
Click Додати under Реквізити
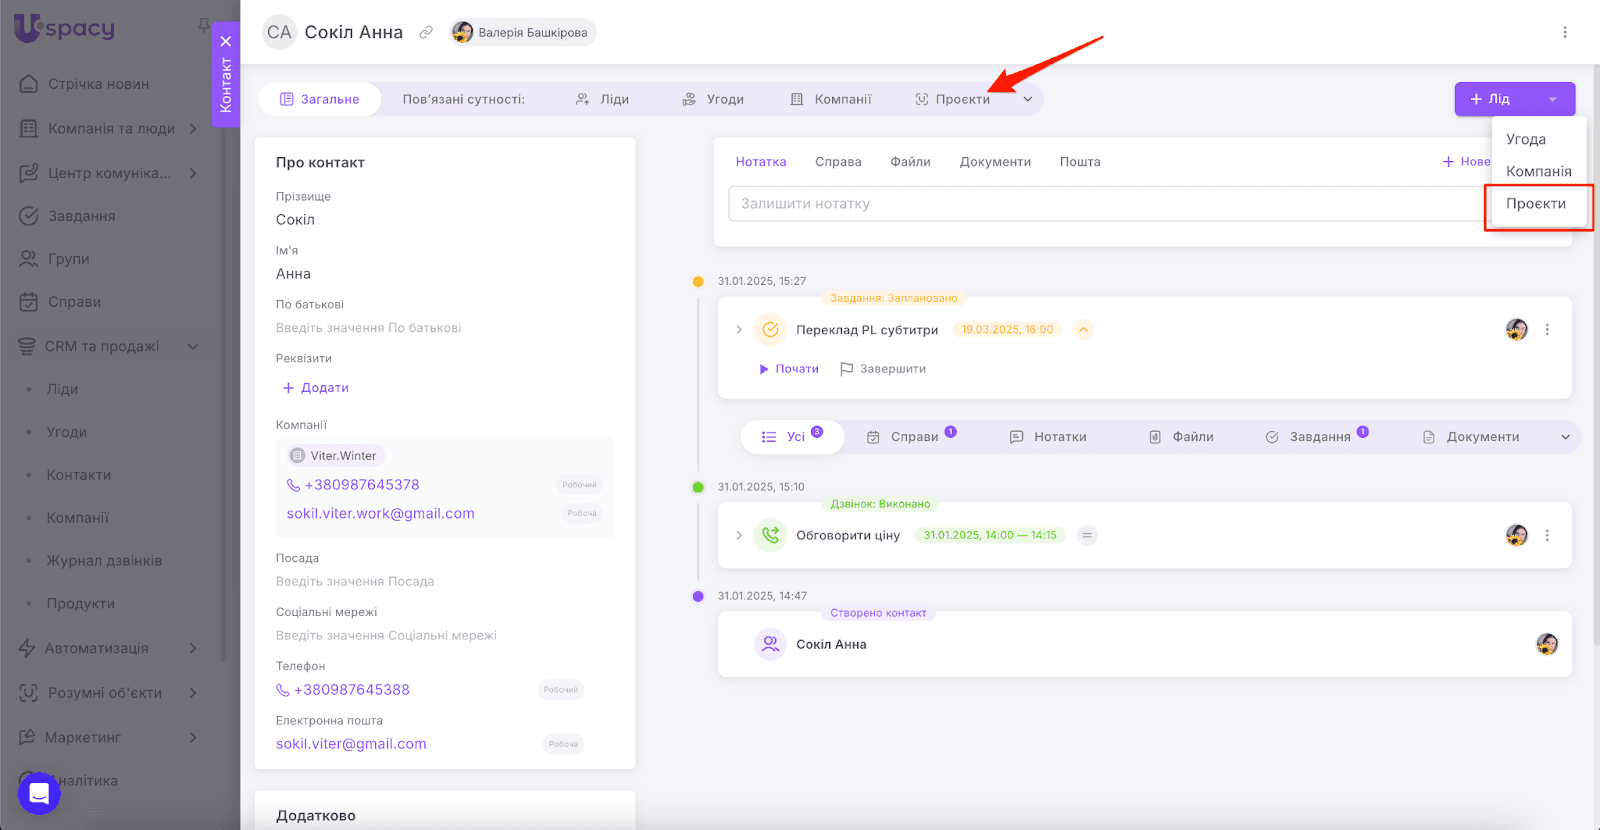pyautogui.click(x=315, y=388)
